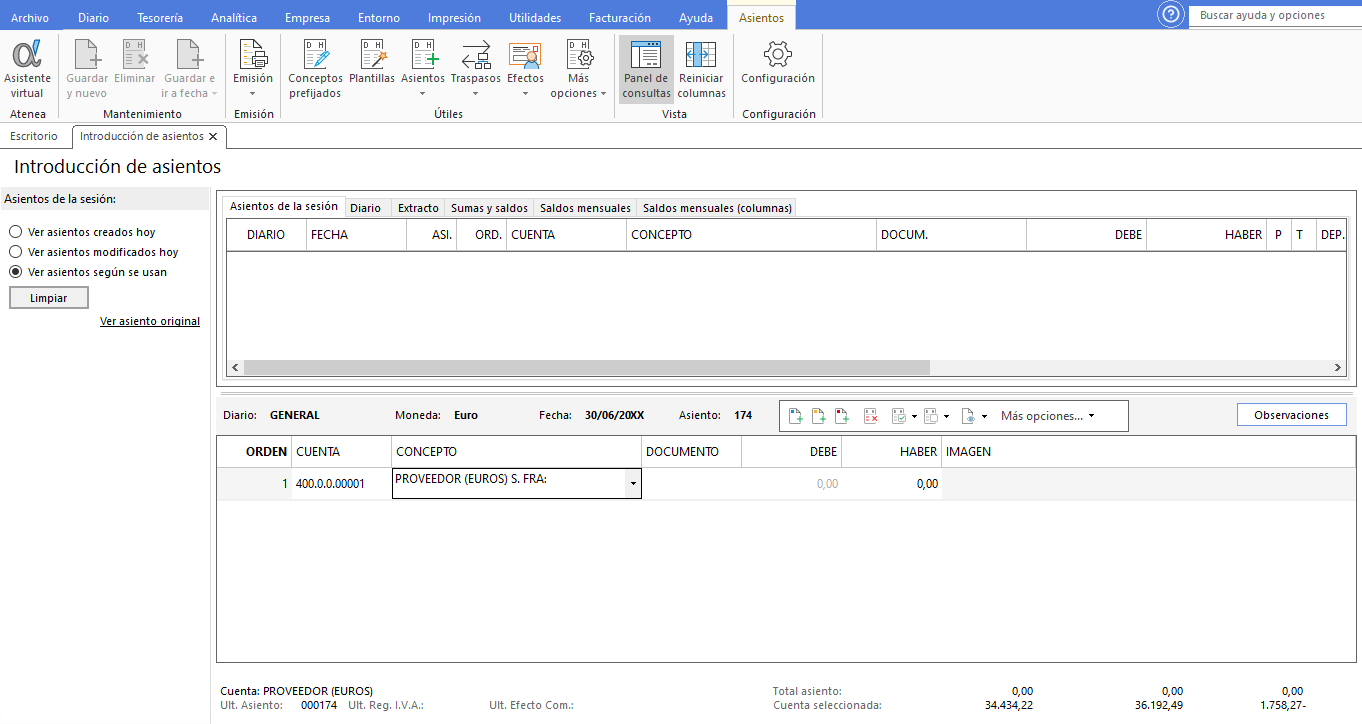Open the Plantillas tool
The height and width of the screenshot is (724, 1362).
[x=372, y=65]
